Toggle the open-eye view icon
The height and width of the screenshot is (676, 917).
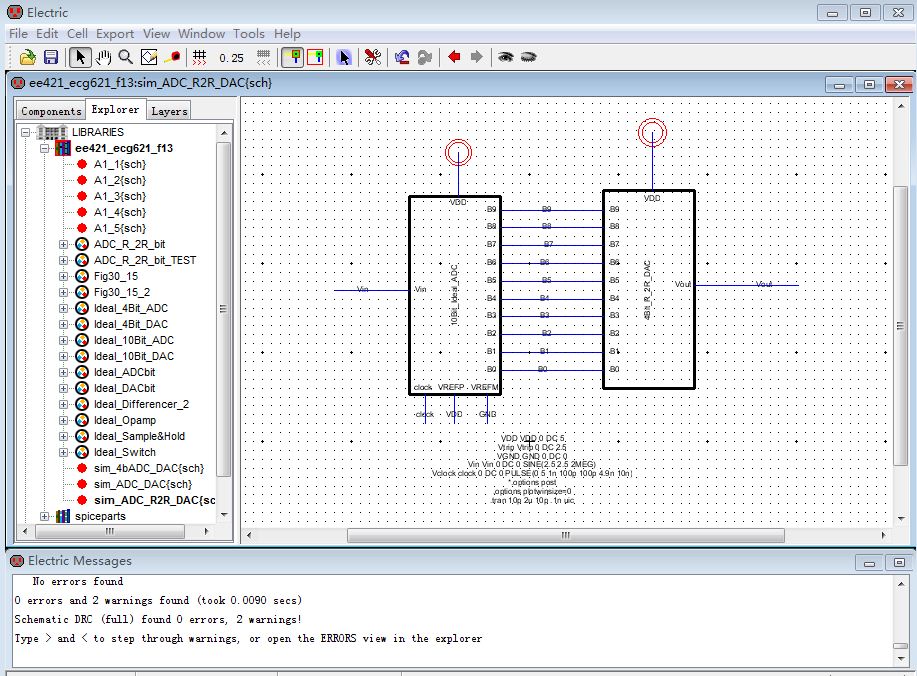coord(506,57)
